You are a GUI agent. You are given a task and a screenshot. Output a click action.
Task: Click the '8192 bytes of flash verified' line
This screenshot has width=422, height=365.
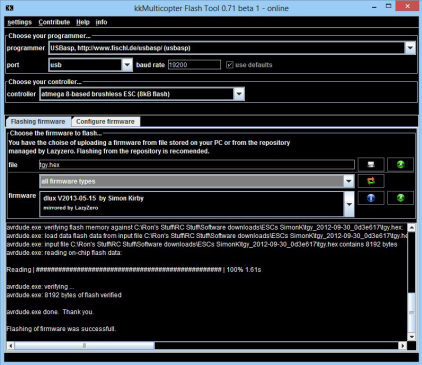64,295
